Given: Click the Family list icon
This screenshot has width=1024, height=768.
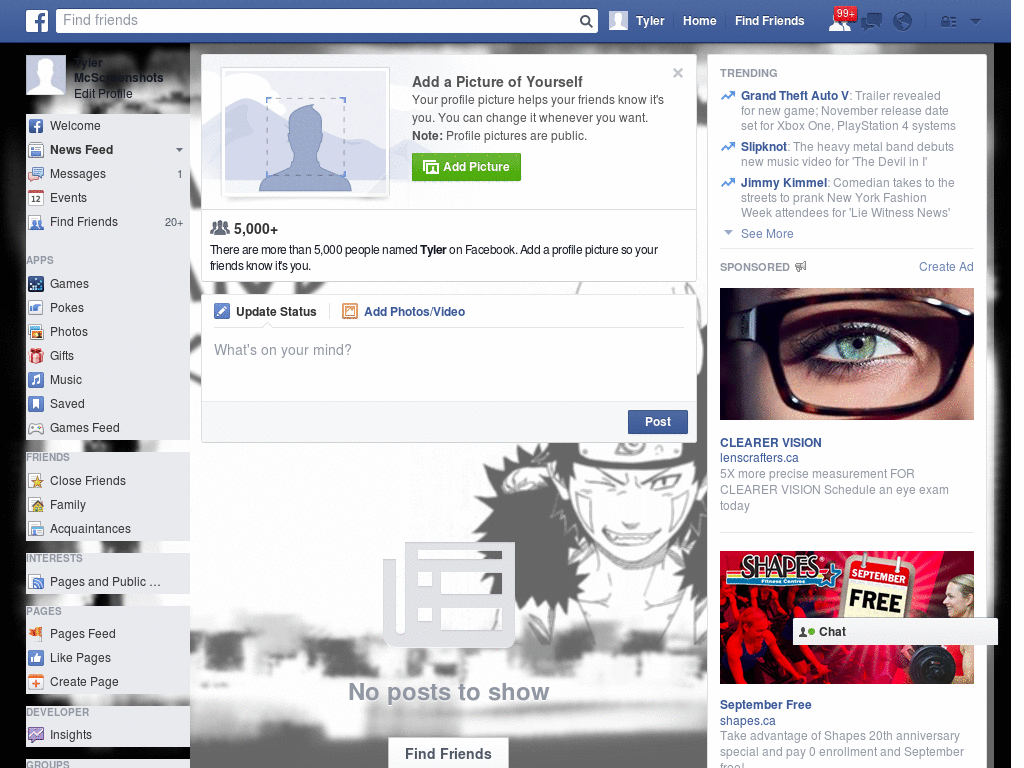Looking at the screenshot, I should 36,505.
